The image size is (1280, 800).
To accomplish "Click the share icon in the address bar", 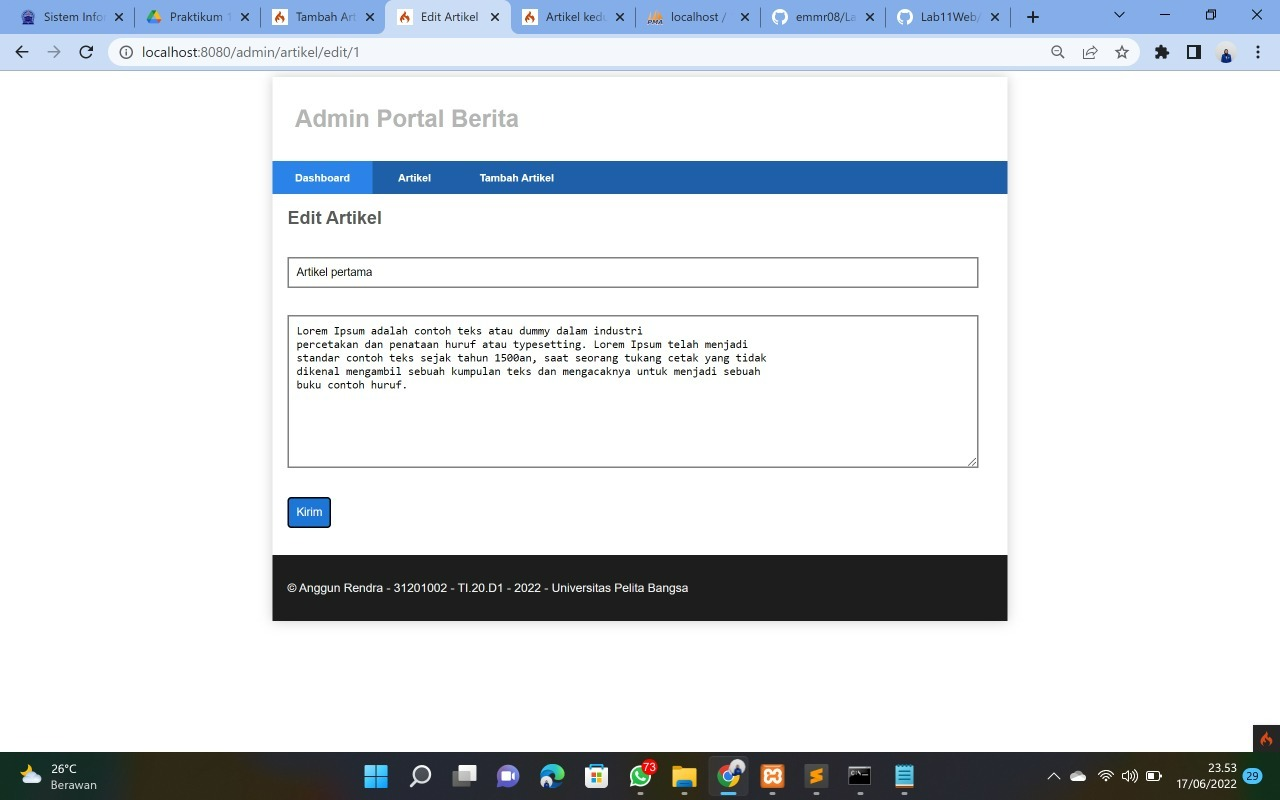I will (x=1089, y=52).
